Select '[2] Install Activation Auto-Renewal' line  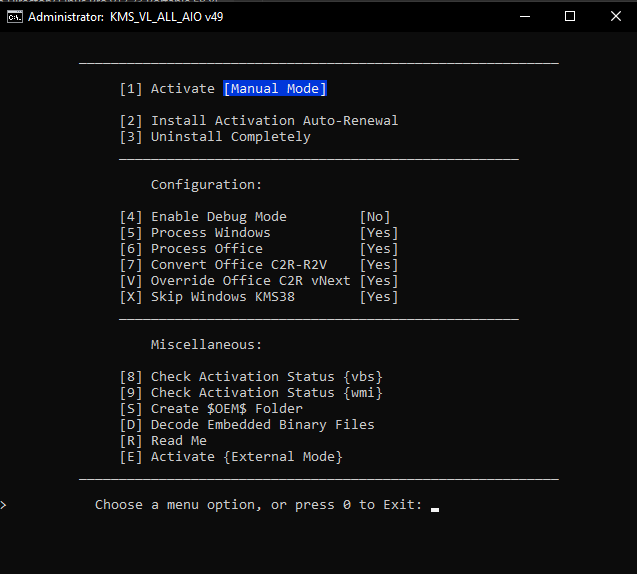[259, 121]
